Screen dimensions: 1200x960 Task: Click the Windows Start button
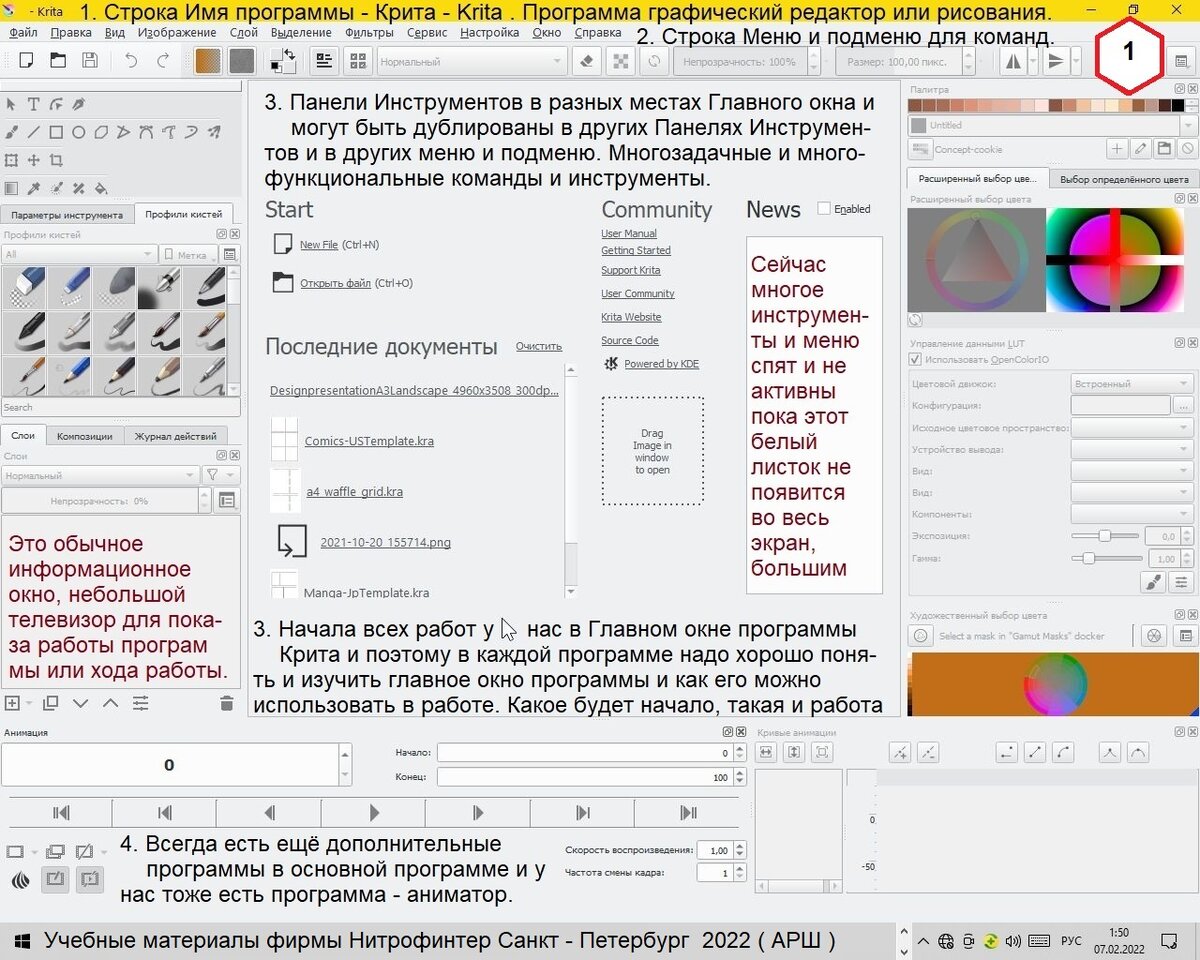click(x=22, y=941)
